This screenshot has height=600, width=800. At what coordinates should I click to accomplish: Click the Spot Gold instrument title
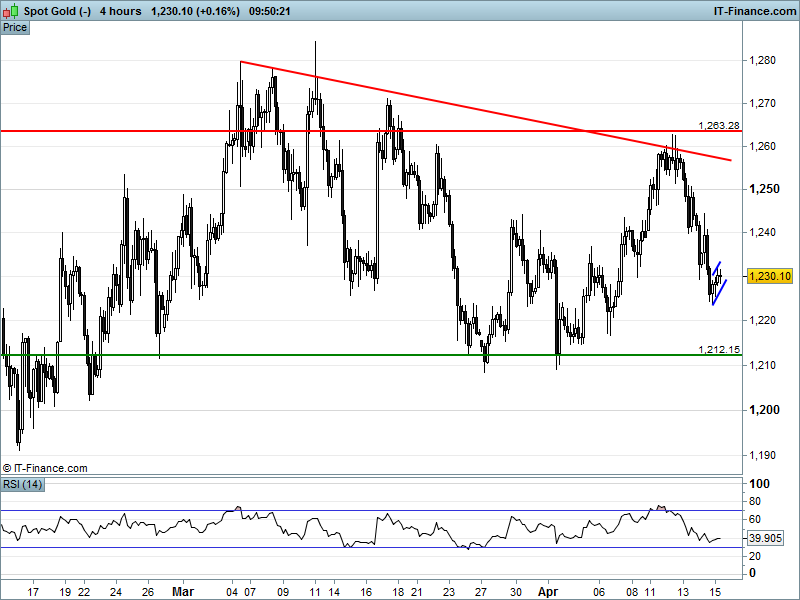tap(56, 11)
